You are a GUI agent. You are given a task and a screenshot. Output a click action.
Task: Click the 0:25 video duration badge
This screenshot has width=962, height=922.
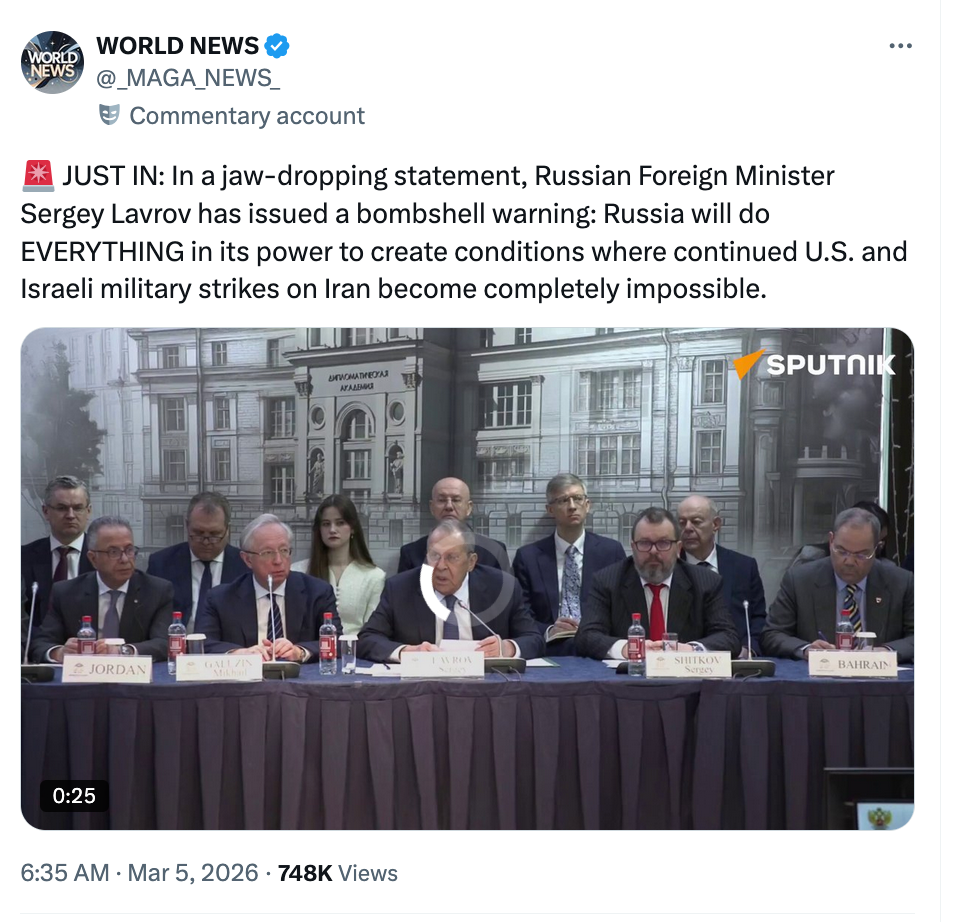coord(74,796)
